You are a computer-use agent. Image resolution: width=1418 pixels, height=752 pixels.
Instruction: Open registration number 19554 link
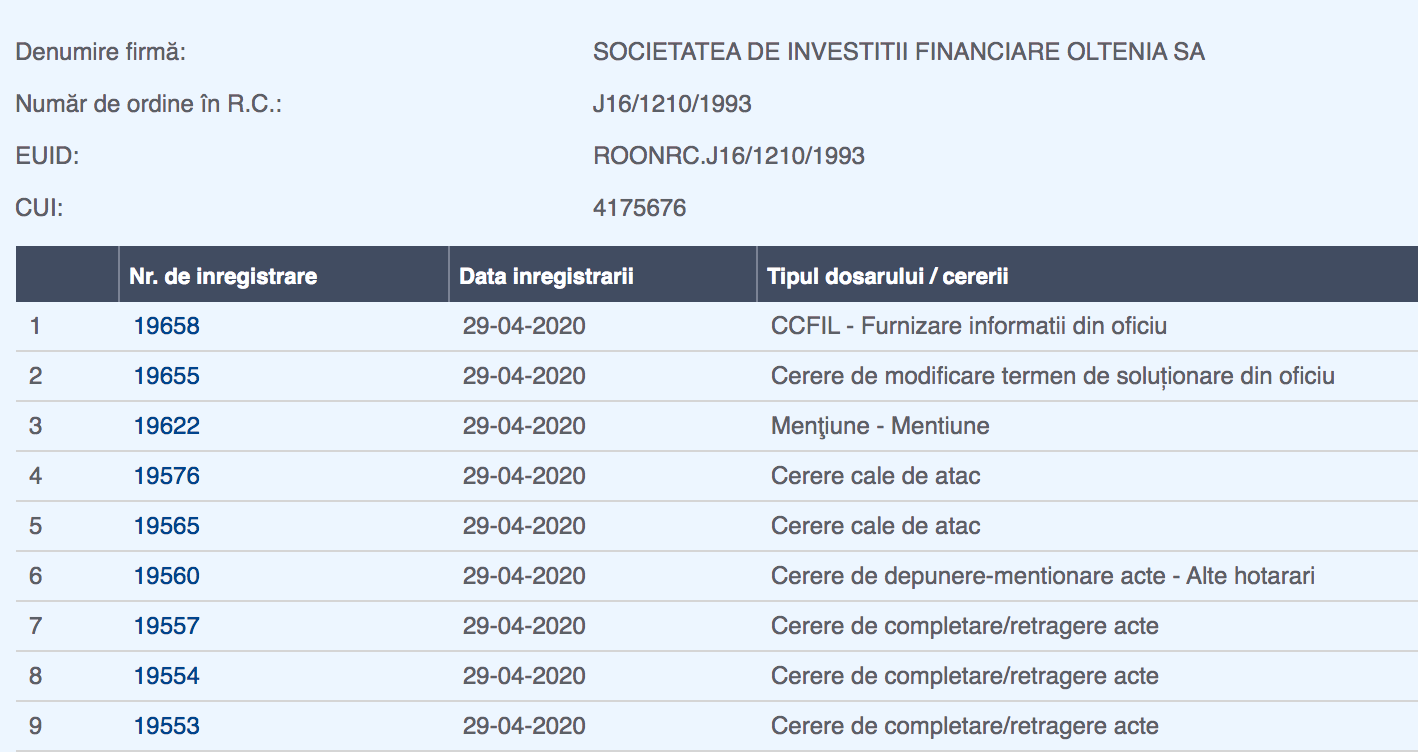tap(167, 676)
